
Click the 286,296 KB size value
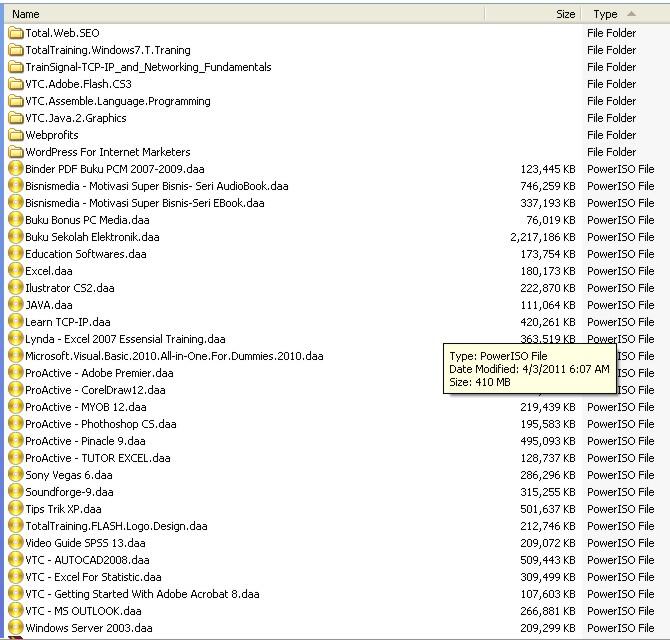click(548, 475)
